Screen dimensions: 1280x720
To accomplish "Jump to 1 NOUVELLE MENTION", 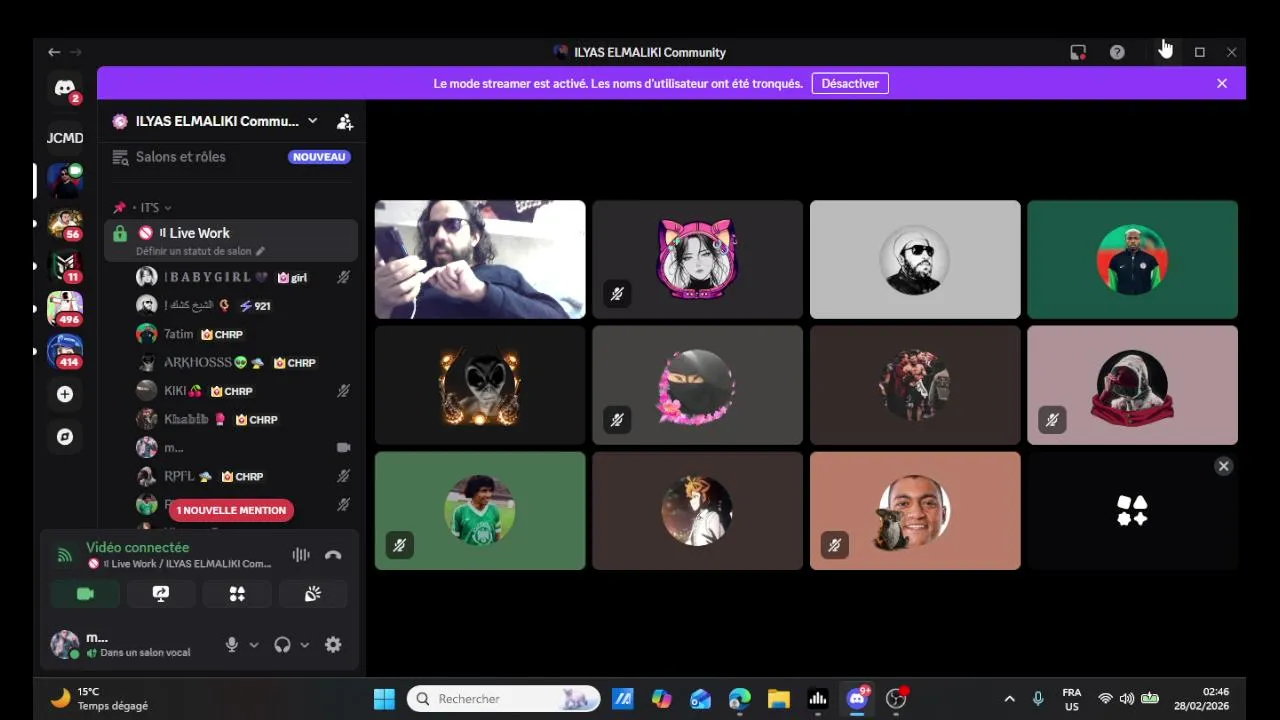I will coord(231,510).
